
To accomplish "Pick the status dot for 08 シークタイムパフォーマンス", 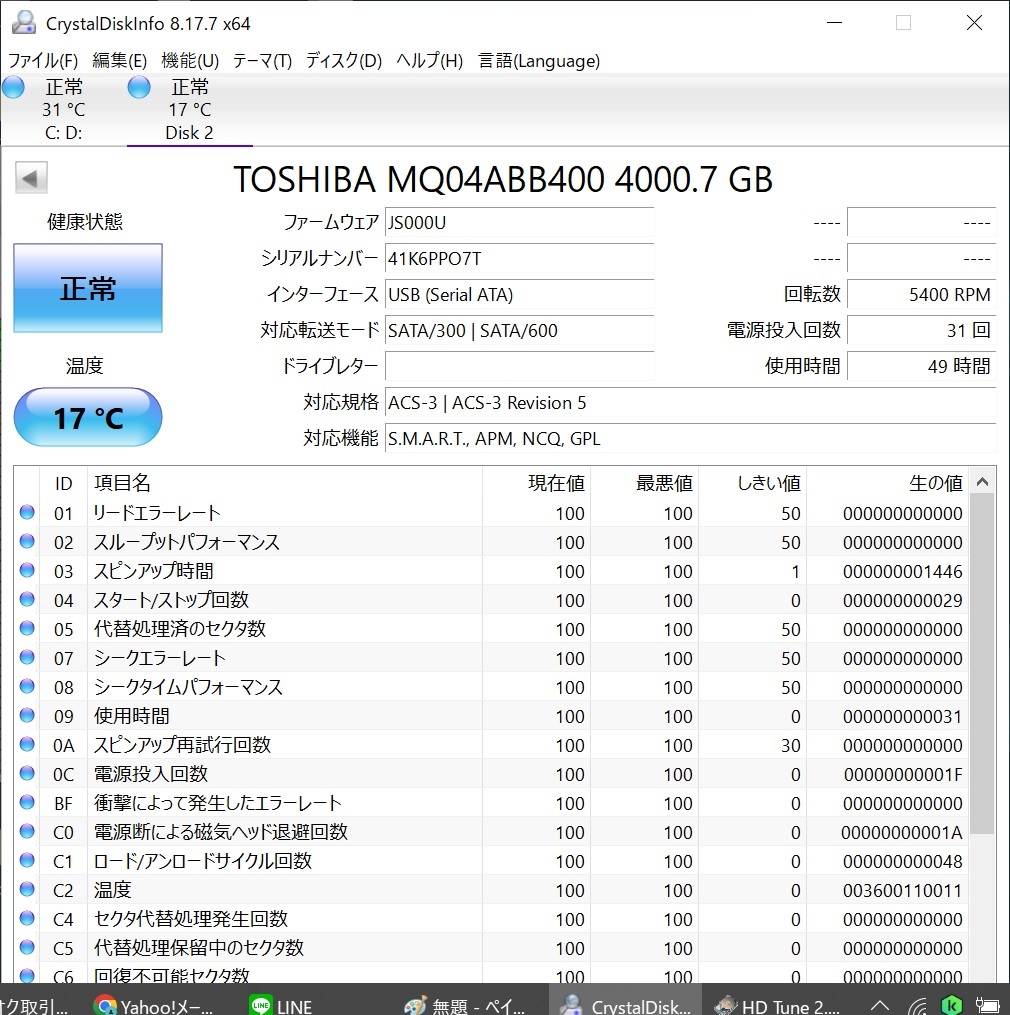I will click(27, 687).
